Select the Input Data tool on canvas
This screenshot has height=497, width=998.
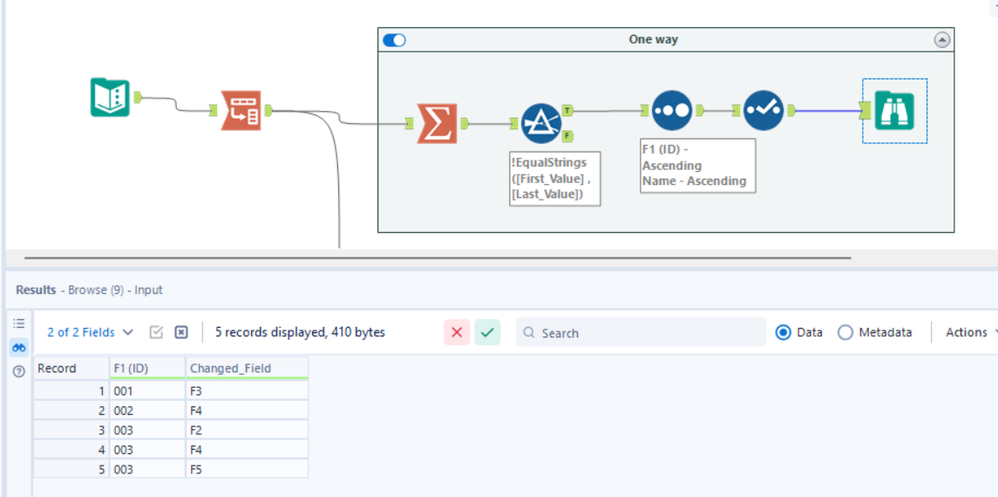110,97
